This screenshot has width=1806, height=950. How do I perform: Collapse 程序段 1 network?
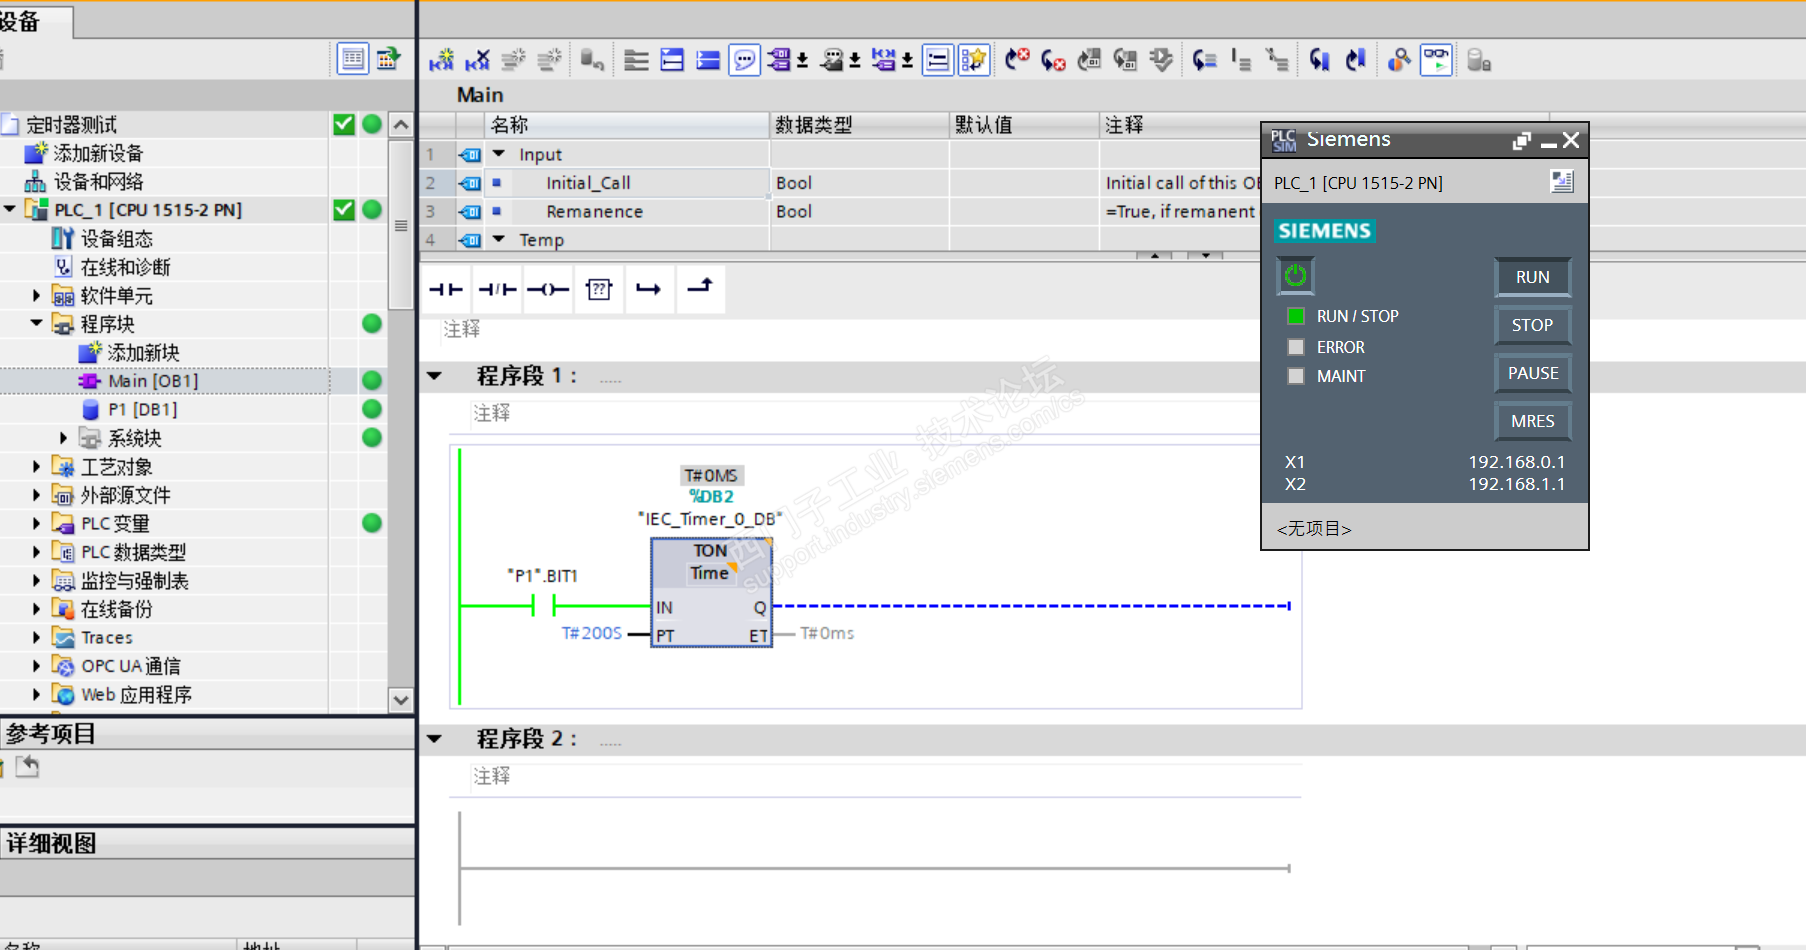[434, 376]
